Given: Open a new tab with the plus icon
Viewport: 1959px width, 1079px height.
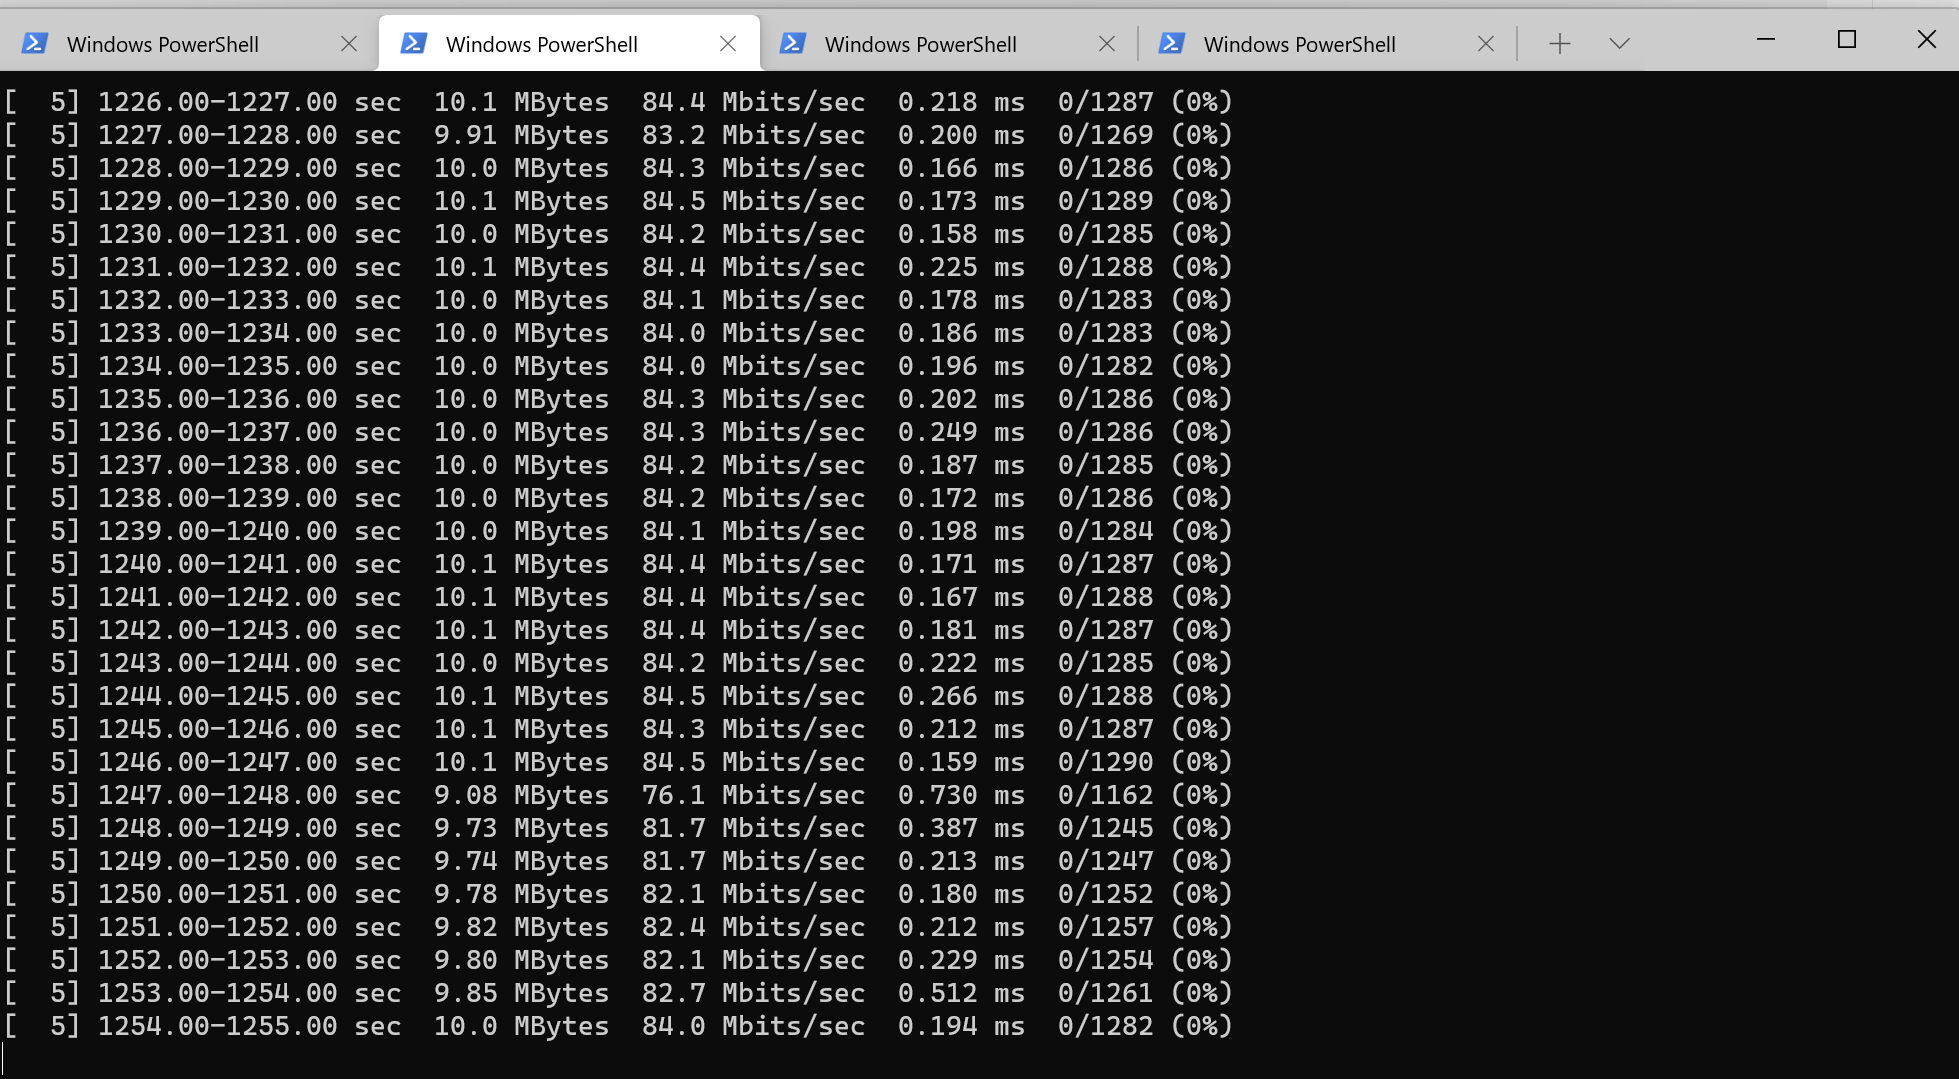Looking at the screenshot, I should pyautogui.click(x=1558, y=43).
